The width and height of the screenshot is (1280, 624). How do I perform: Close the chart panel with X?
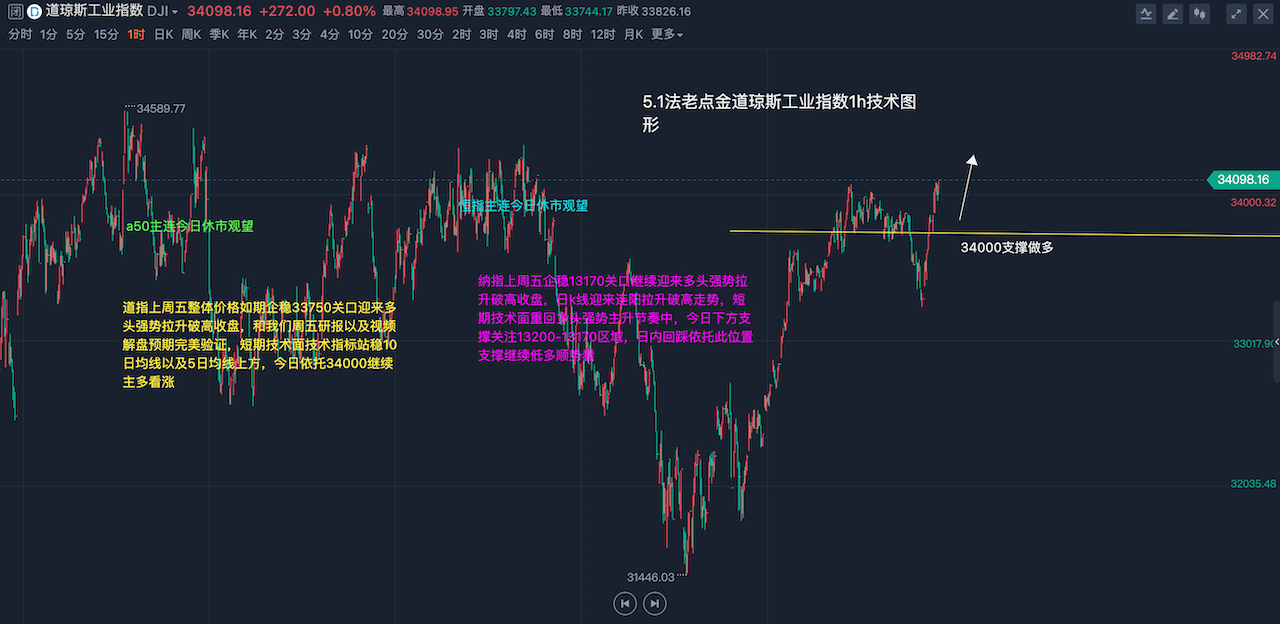point(1263,13)
